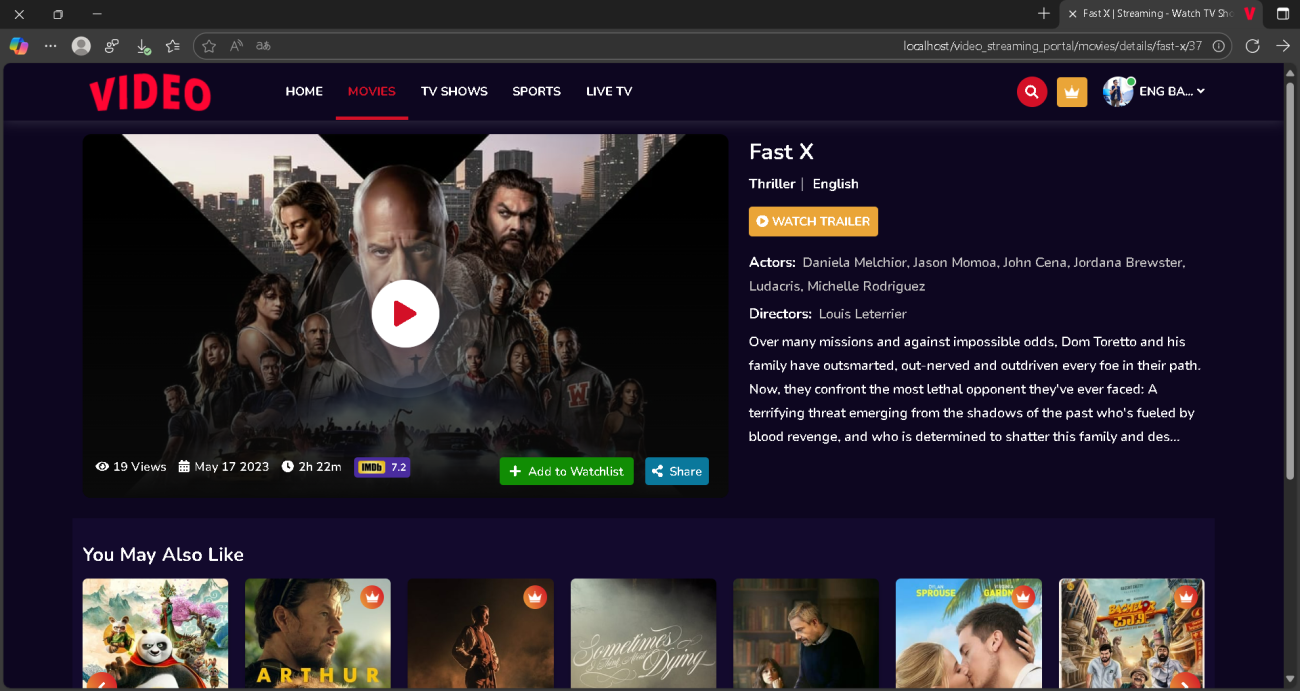Screen dimensions: 1300x691
Task: Open the browser ellipsis menu
Action: point(51,46)
